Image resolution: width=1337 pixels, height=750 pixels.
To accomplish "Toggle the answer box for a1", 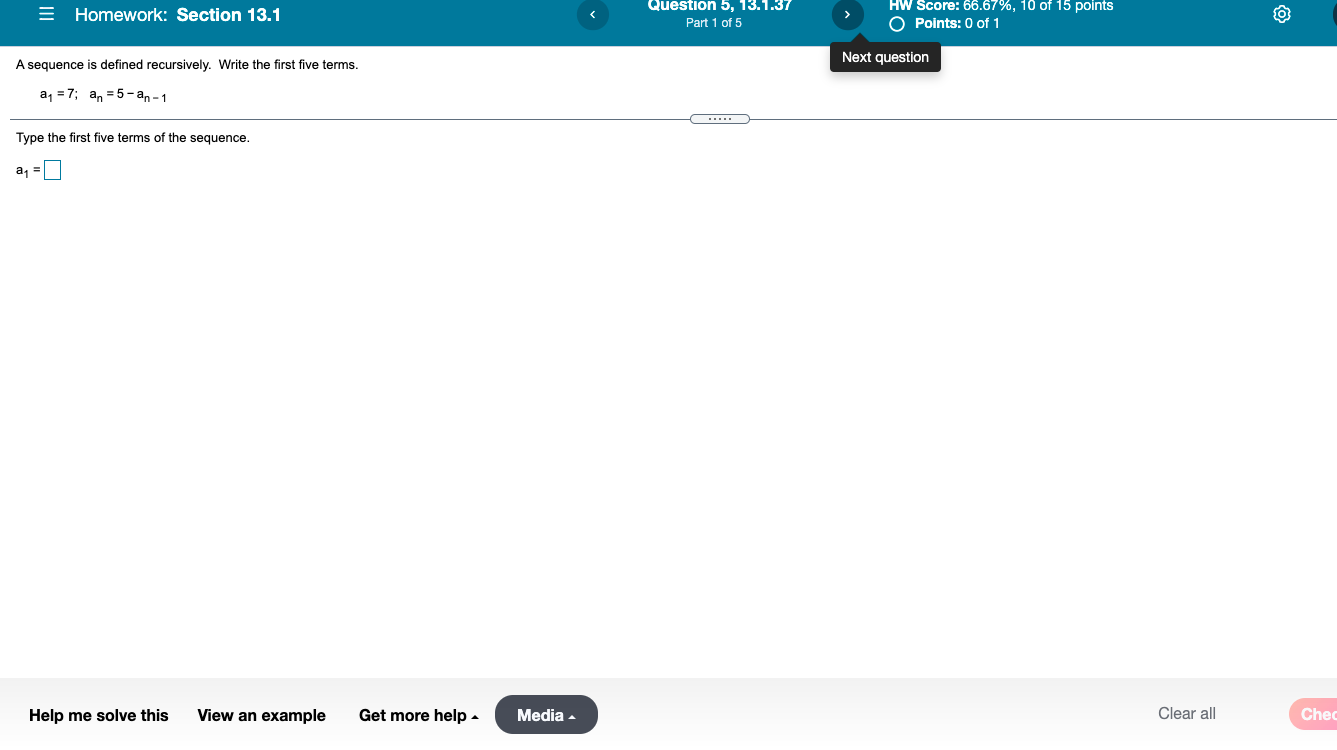I will 52,170.
